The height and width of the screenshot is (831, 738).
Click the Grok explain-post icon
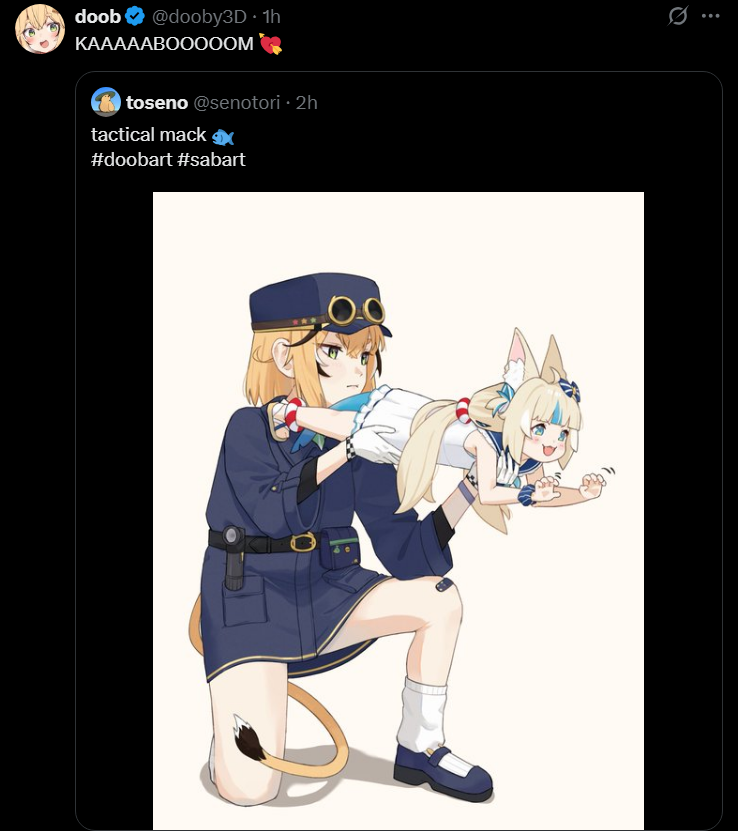coord(677,16)
